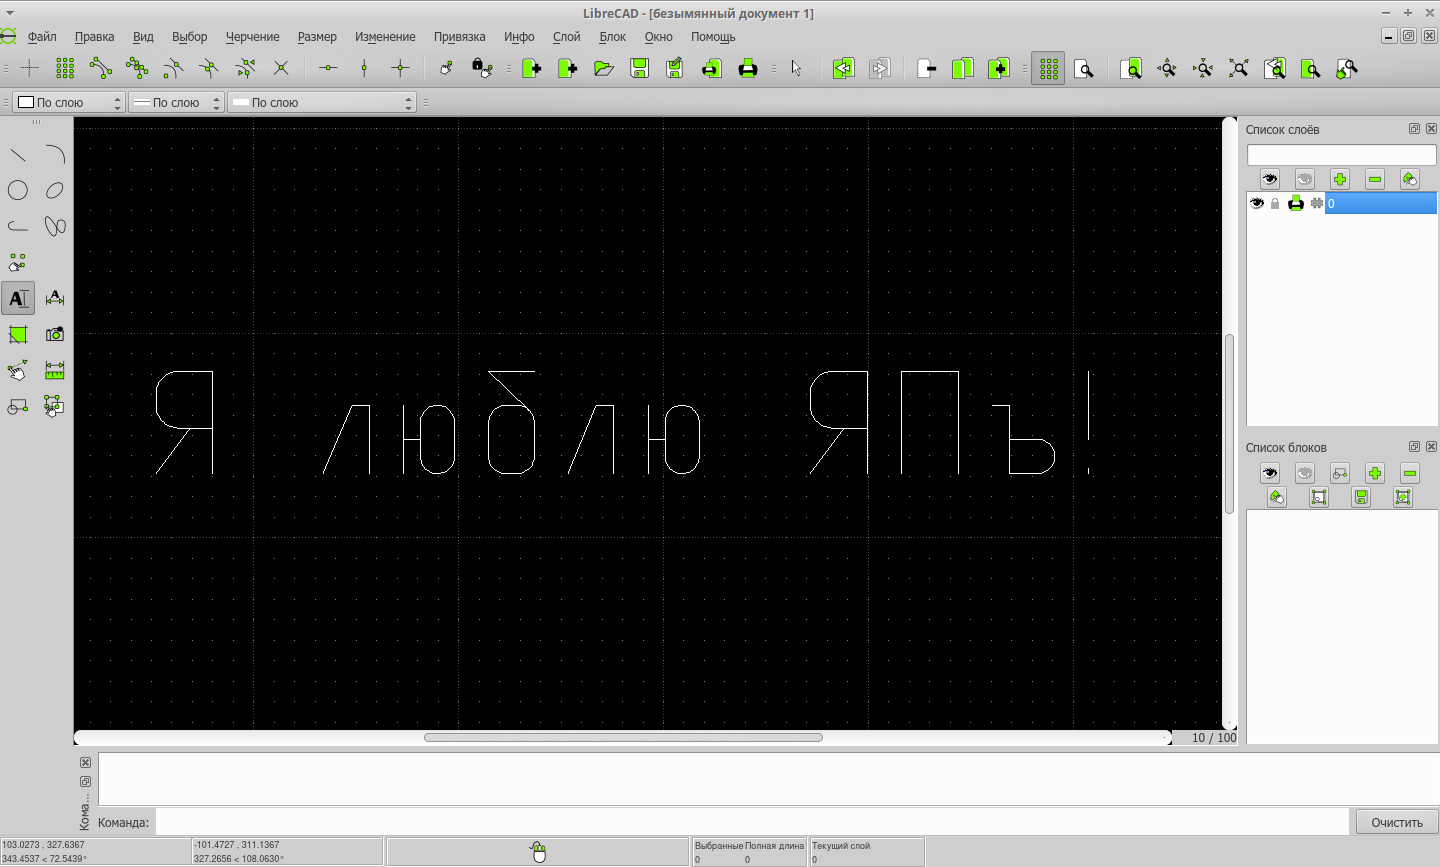Screen dimensions: 1440x867
Task: Click the Очистить button
Action: (x=1397, y=822)
